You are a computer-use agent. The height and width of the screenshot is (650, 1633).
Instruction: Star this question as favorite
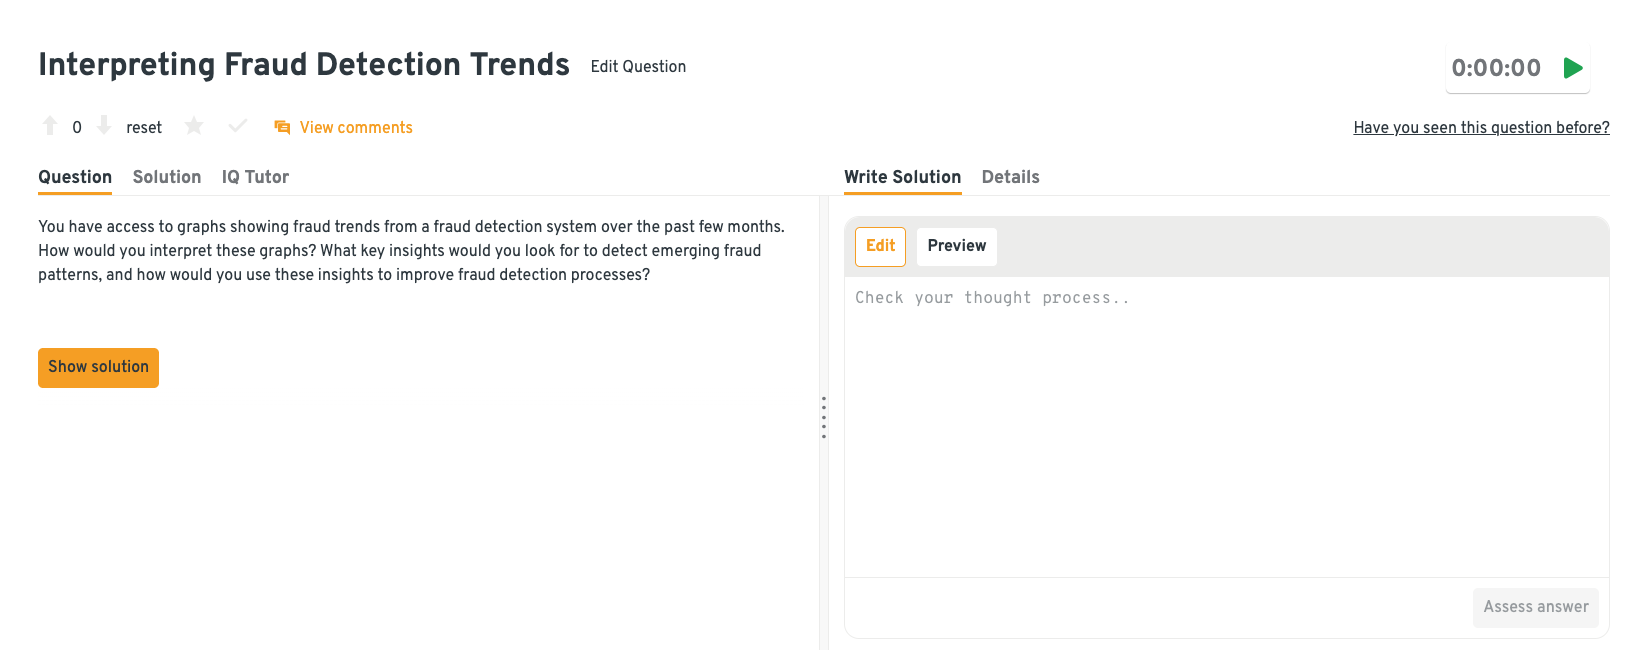click(194, 126)
